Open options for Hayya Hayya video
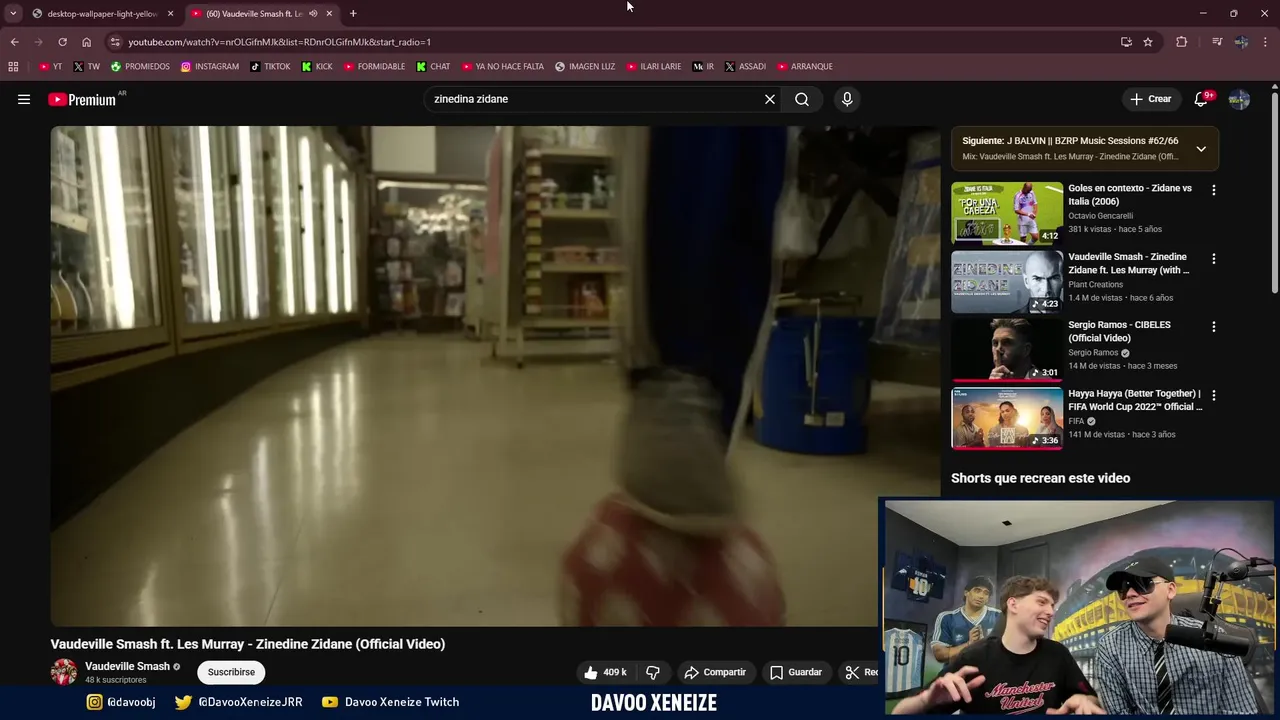Image resolution: width=1280 pixels, height=720 pixels. click(1214, 395)
